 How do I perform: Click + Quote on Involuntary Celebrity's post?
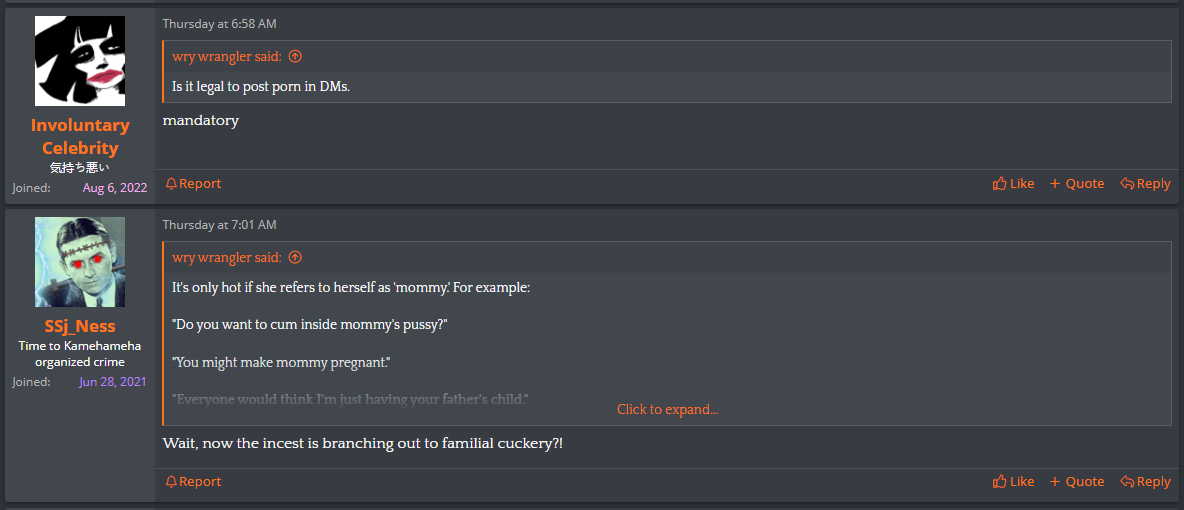pos(1077,184)
